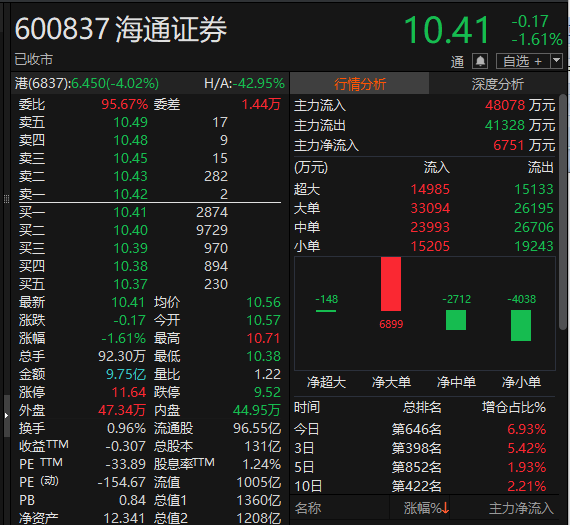Click the 主力净流入 column header
570x525 pixels.
point(521,508)
